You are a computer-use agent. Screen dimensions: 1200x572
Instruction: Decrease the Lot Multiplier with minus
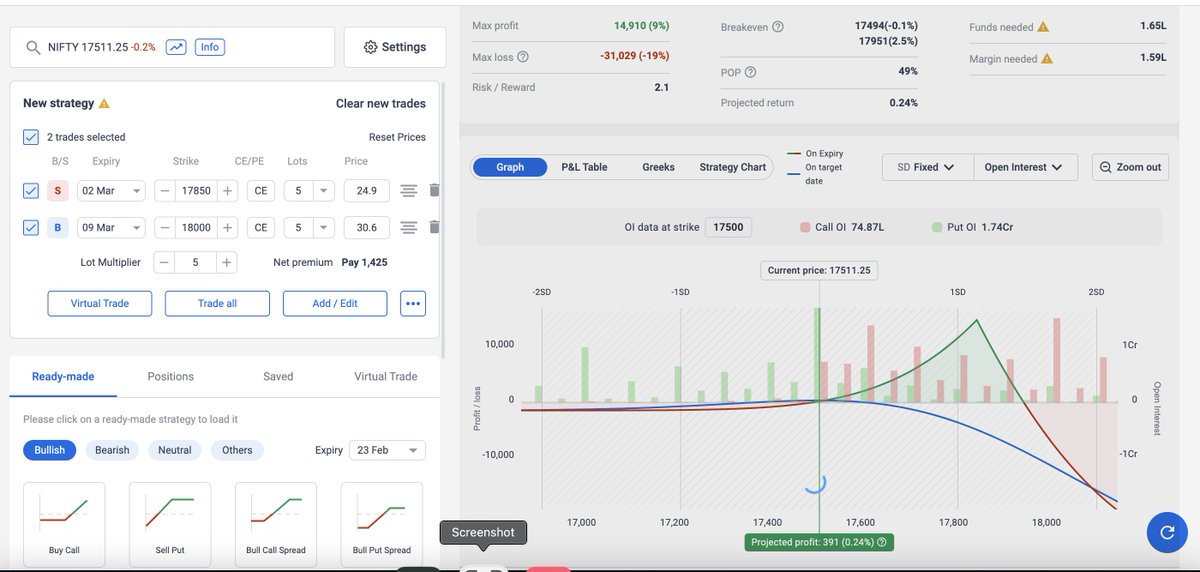tap(164, 262)
